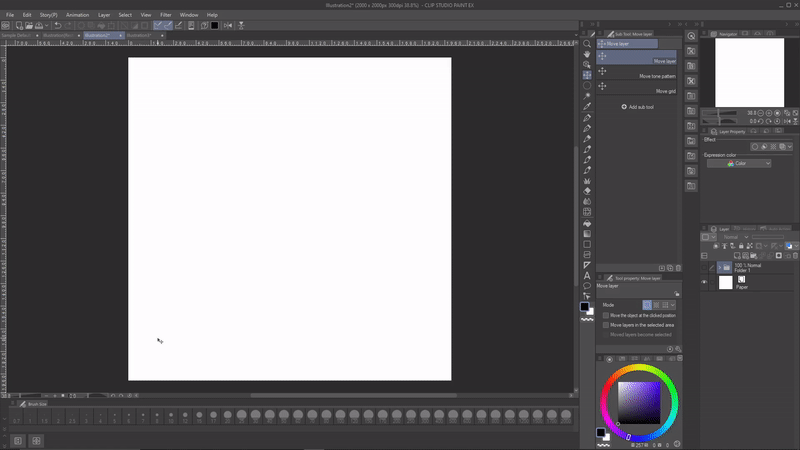The height and width of the screenshot is (450, 800).
Task: Click the Delete layer trash icon
Action: (x=795, y=256)
